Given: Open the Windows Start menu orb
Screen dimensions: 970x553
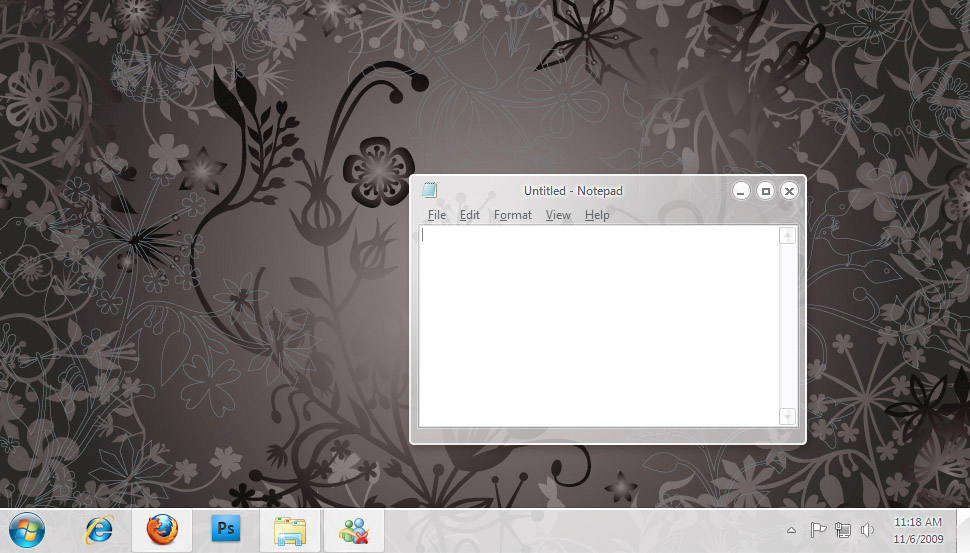Looking at the screenshot, I should click(27, 530).
